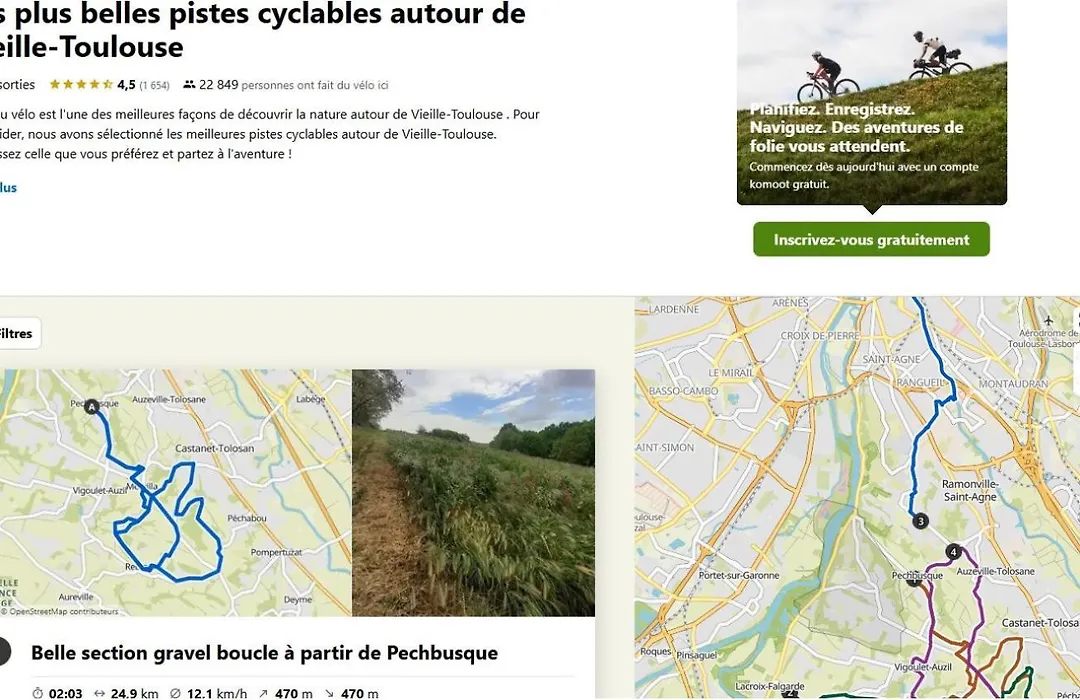Click start marker A on the route thumbnail
Image resolution: width=1080 pixels, height=700 pixels.
(x=92, y=407)
